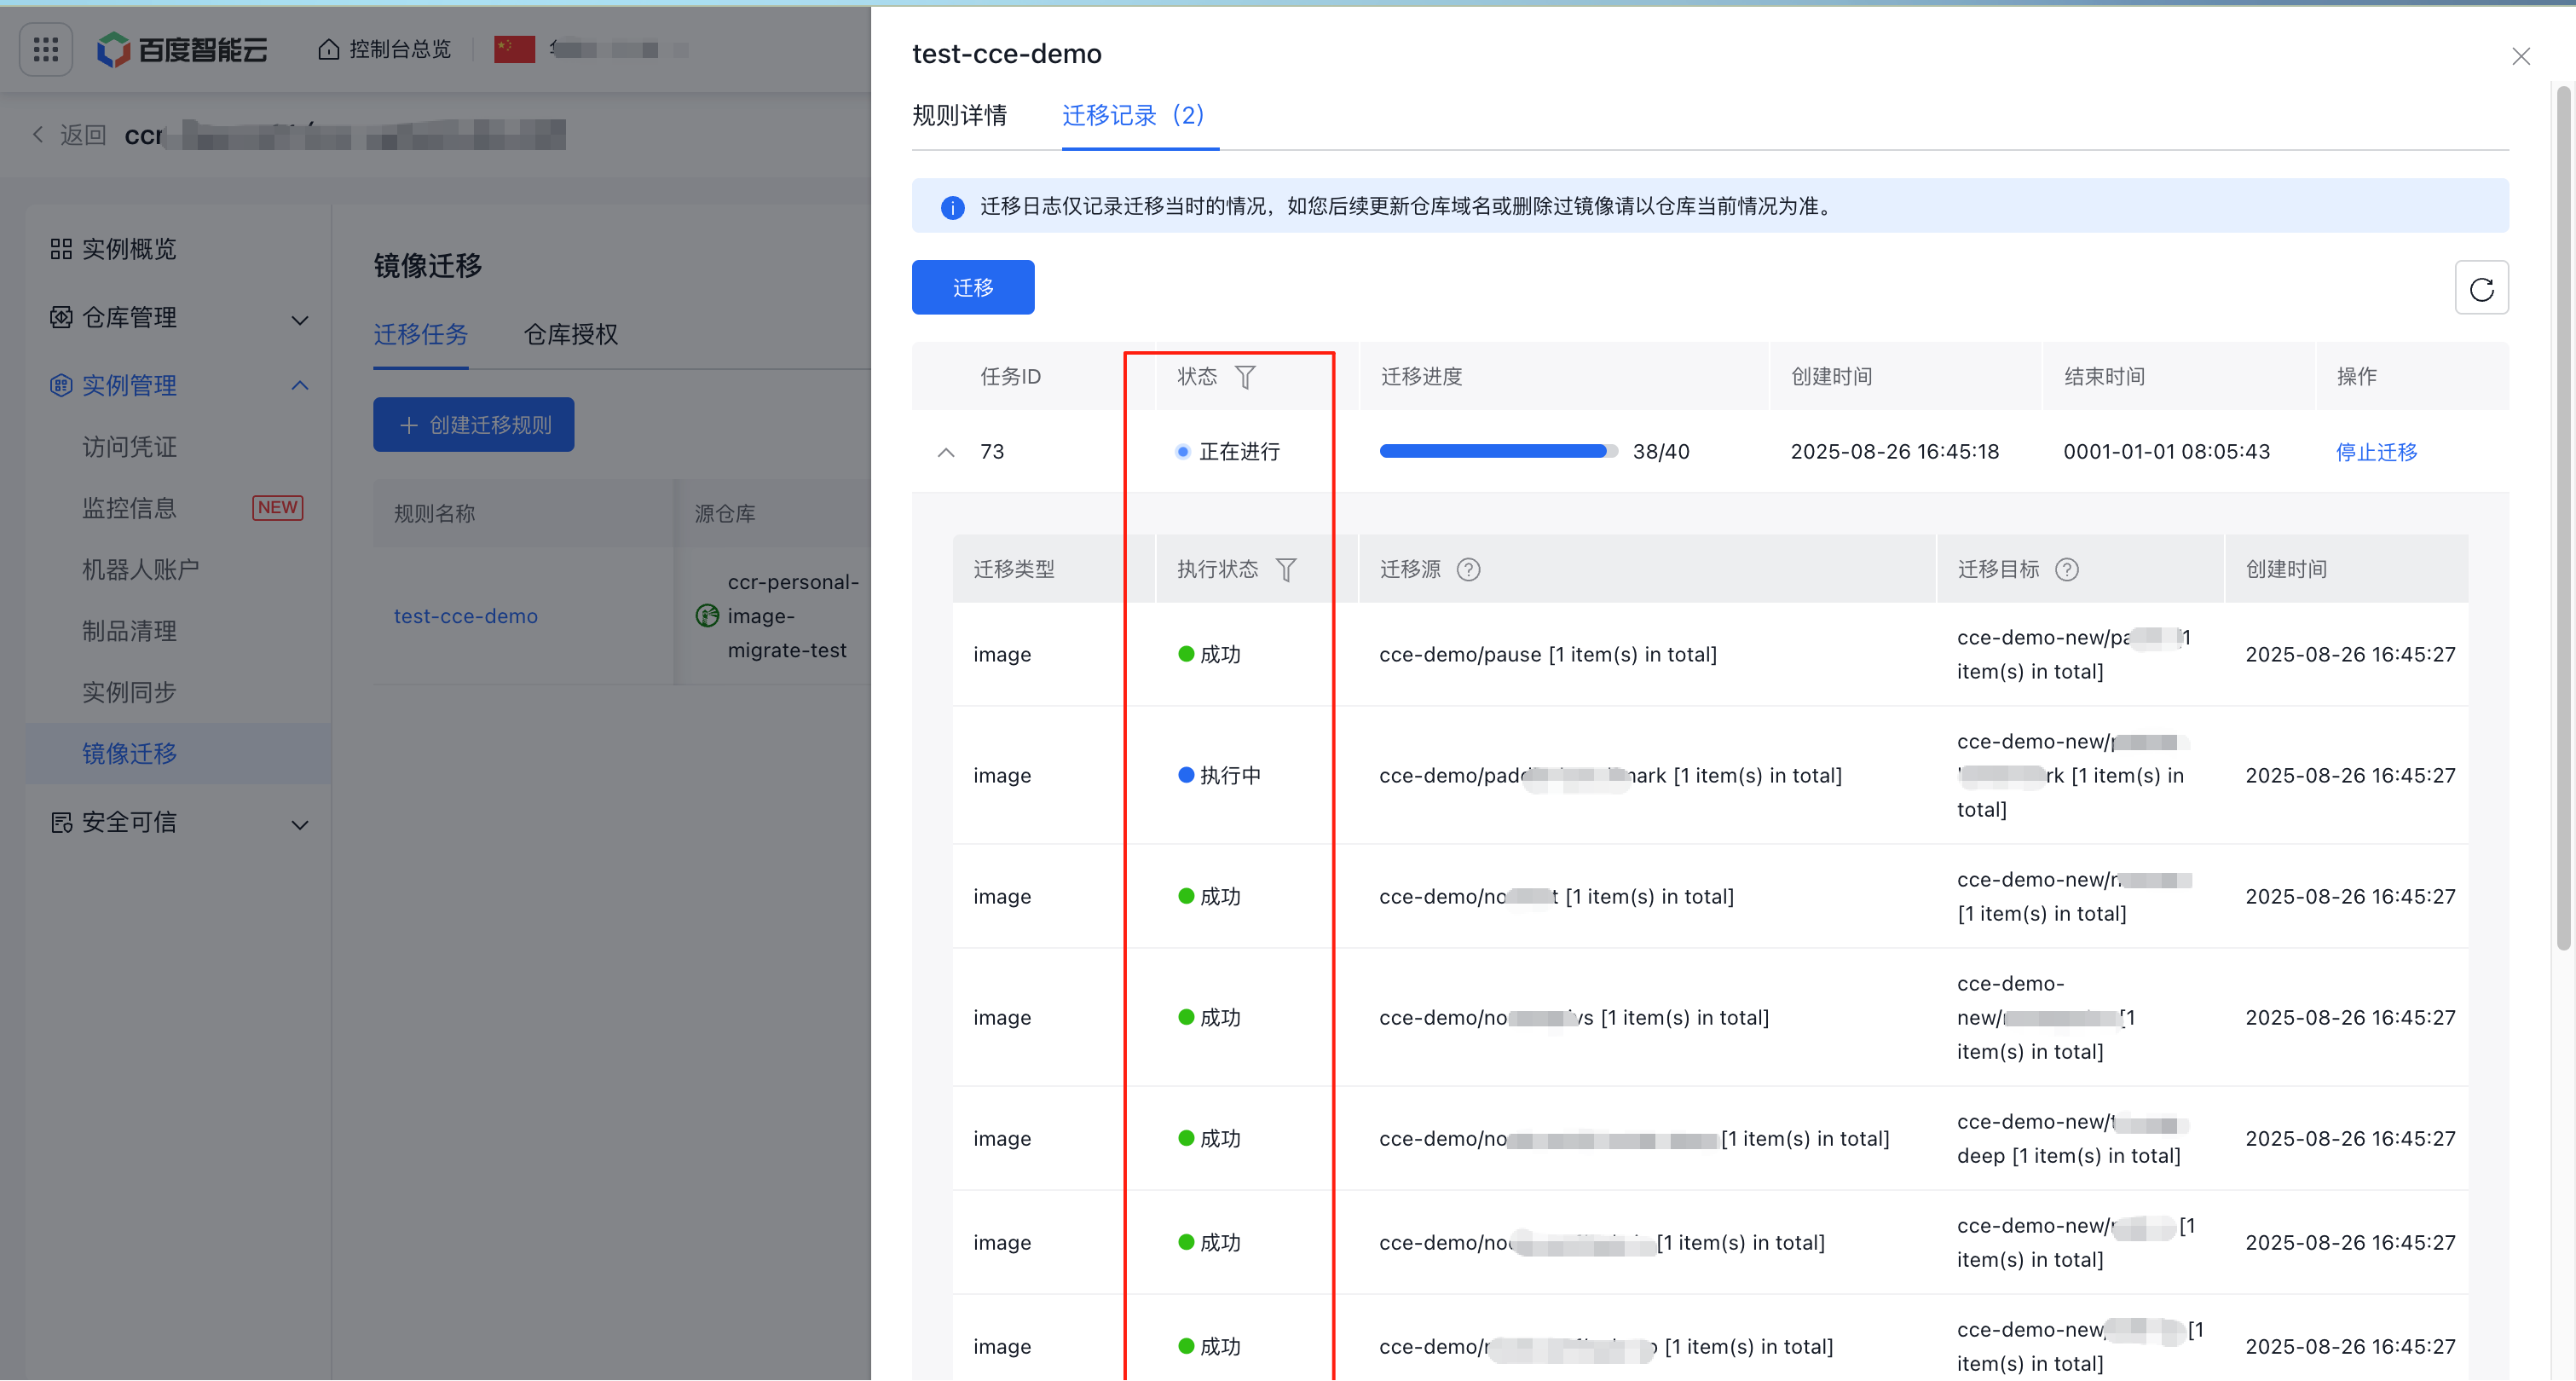This screenshot has width=2576, height=1381.
Task: Click 0001-01-01 08:05:43 end time
Action: pos(2166,452)
